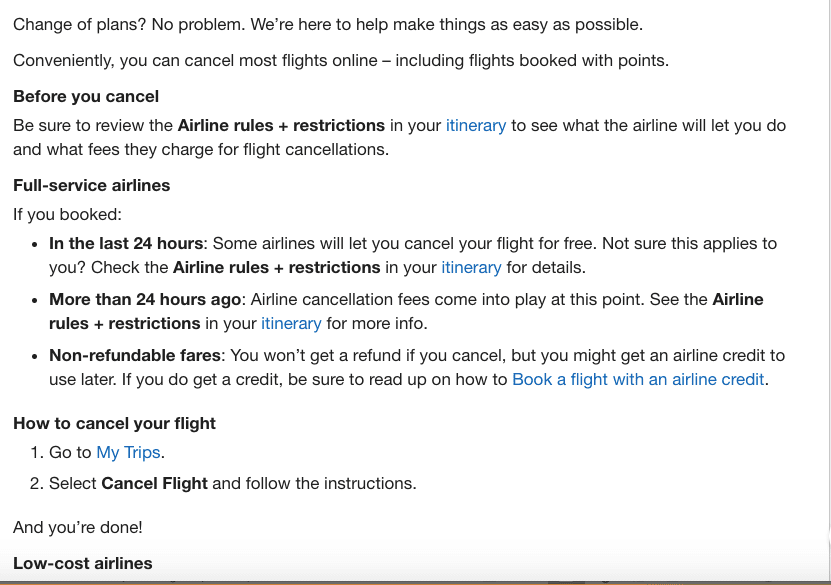Viewport: 831px width, 585px height.
Task: Open the itinerary link in the last 24 hours bullet
Action: pyautogui.click(x=471, y=268)
